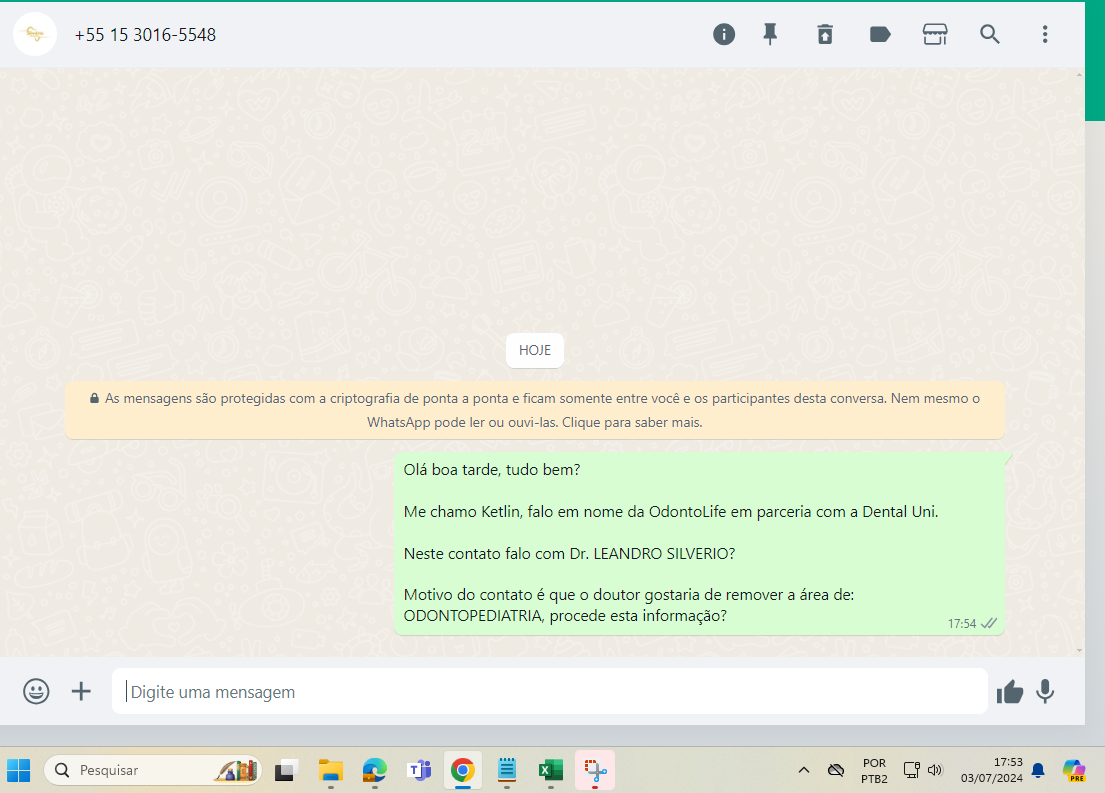Open contact info icon in chat header
The image size is (1105, 793).
pos(724,35)
